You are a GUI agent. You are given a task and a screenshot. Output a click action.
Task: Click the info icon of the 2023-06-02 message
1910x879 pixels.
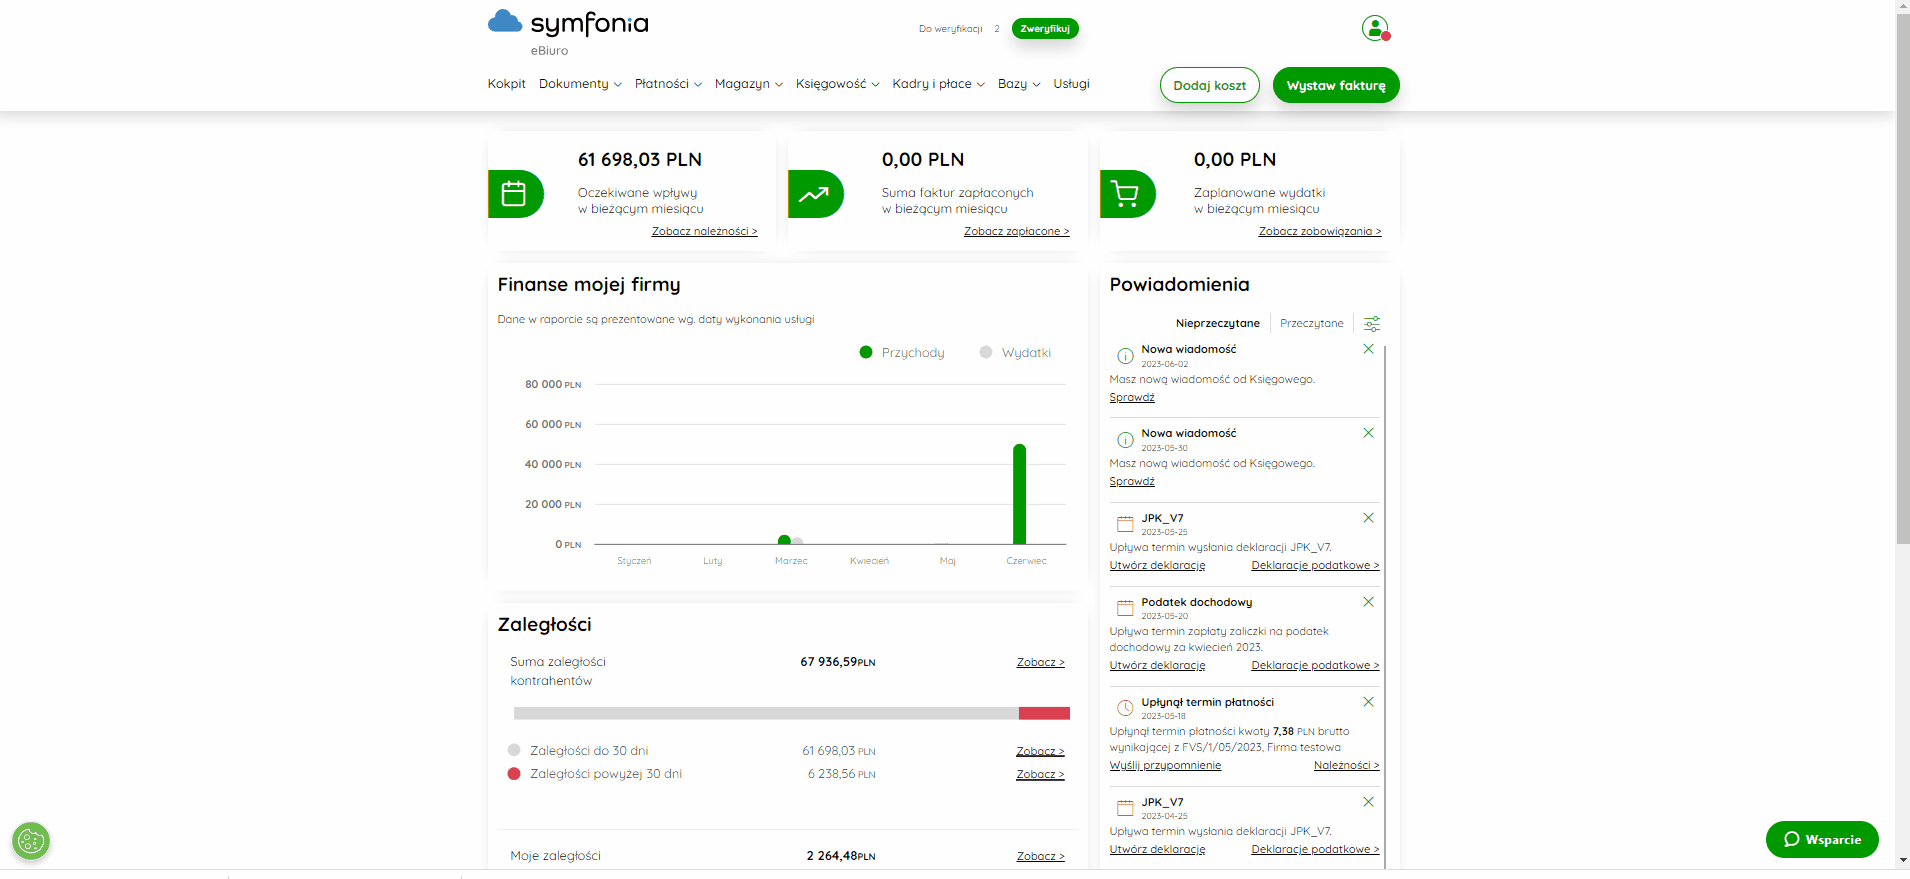1125,356
